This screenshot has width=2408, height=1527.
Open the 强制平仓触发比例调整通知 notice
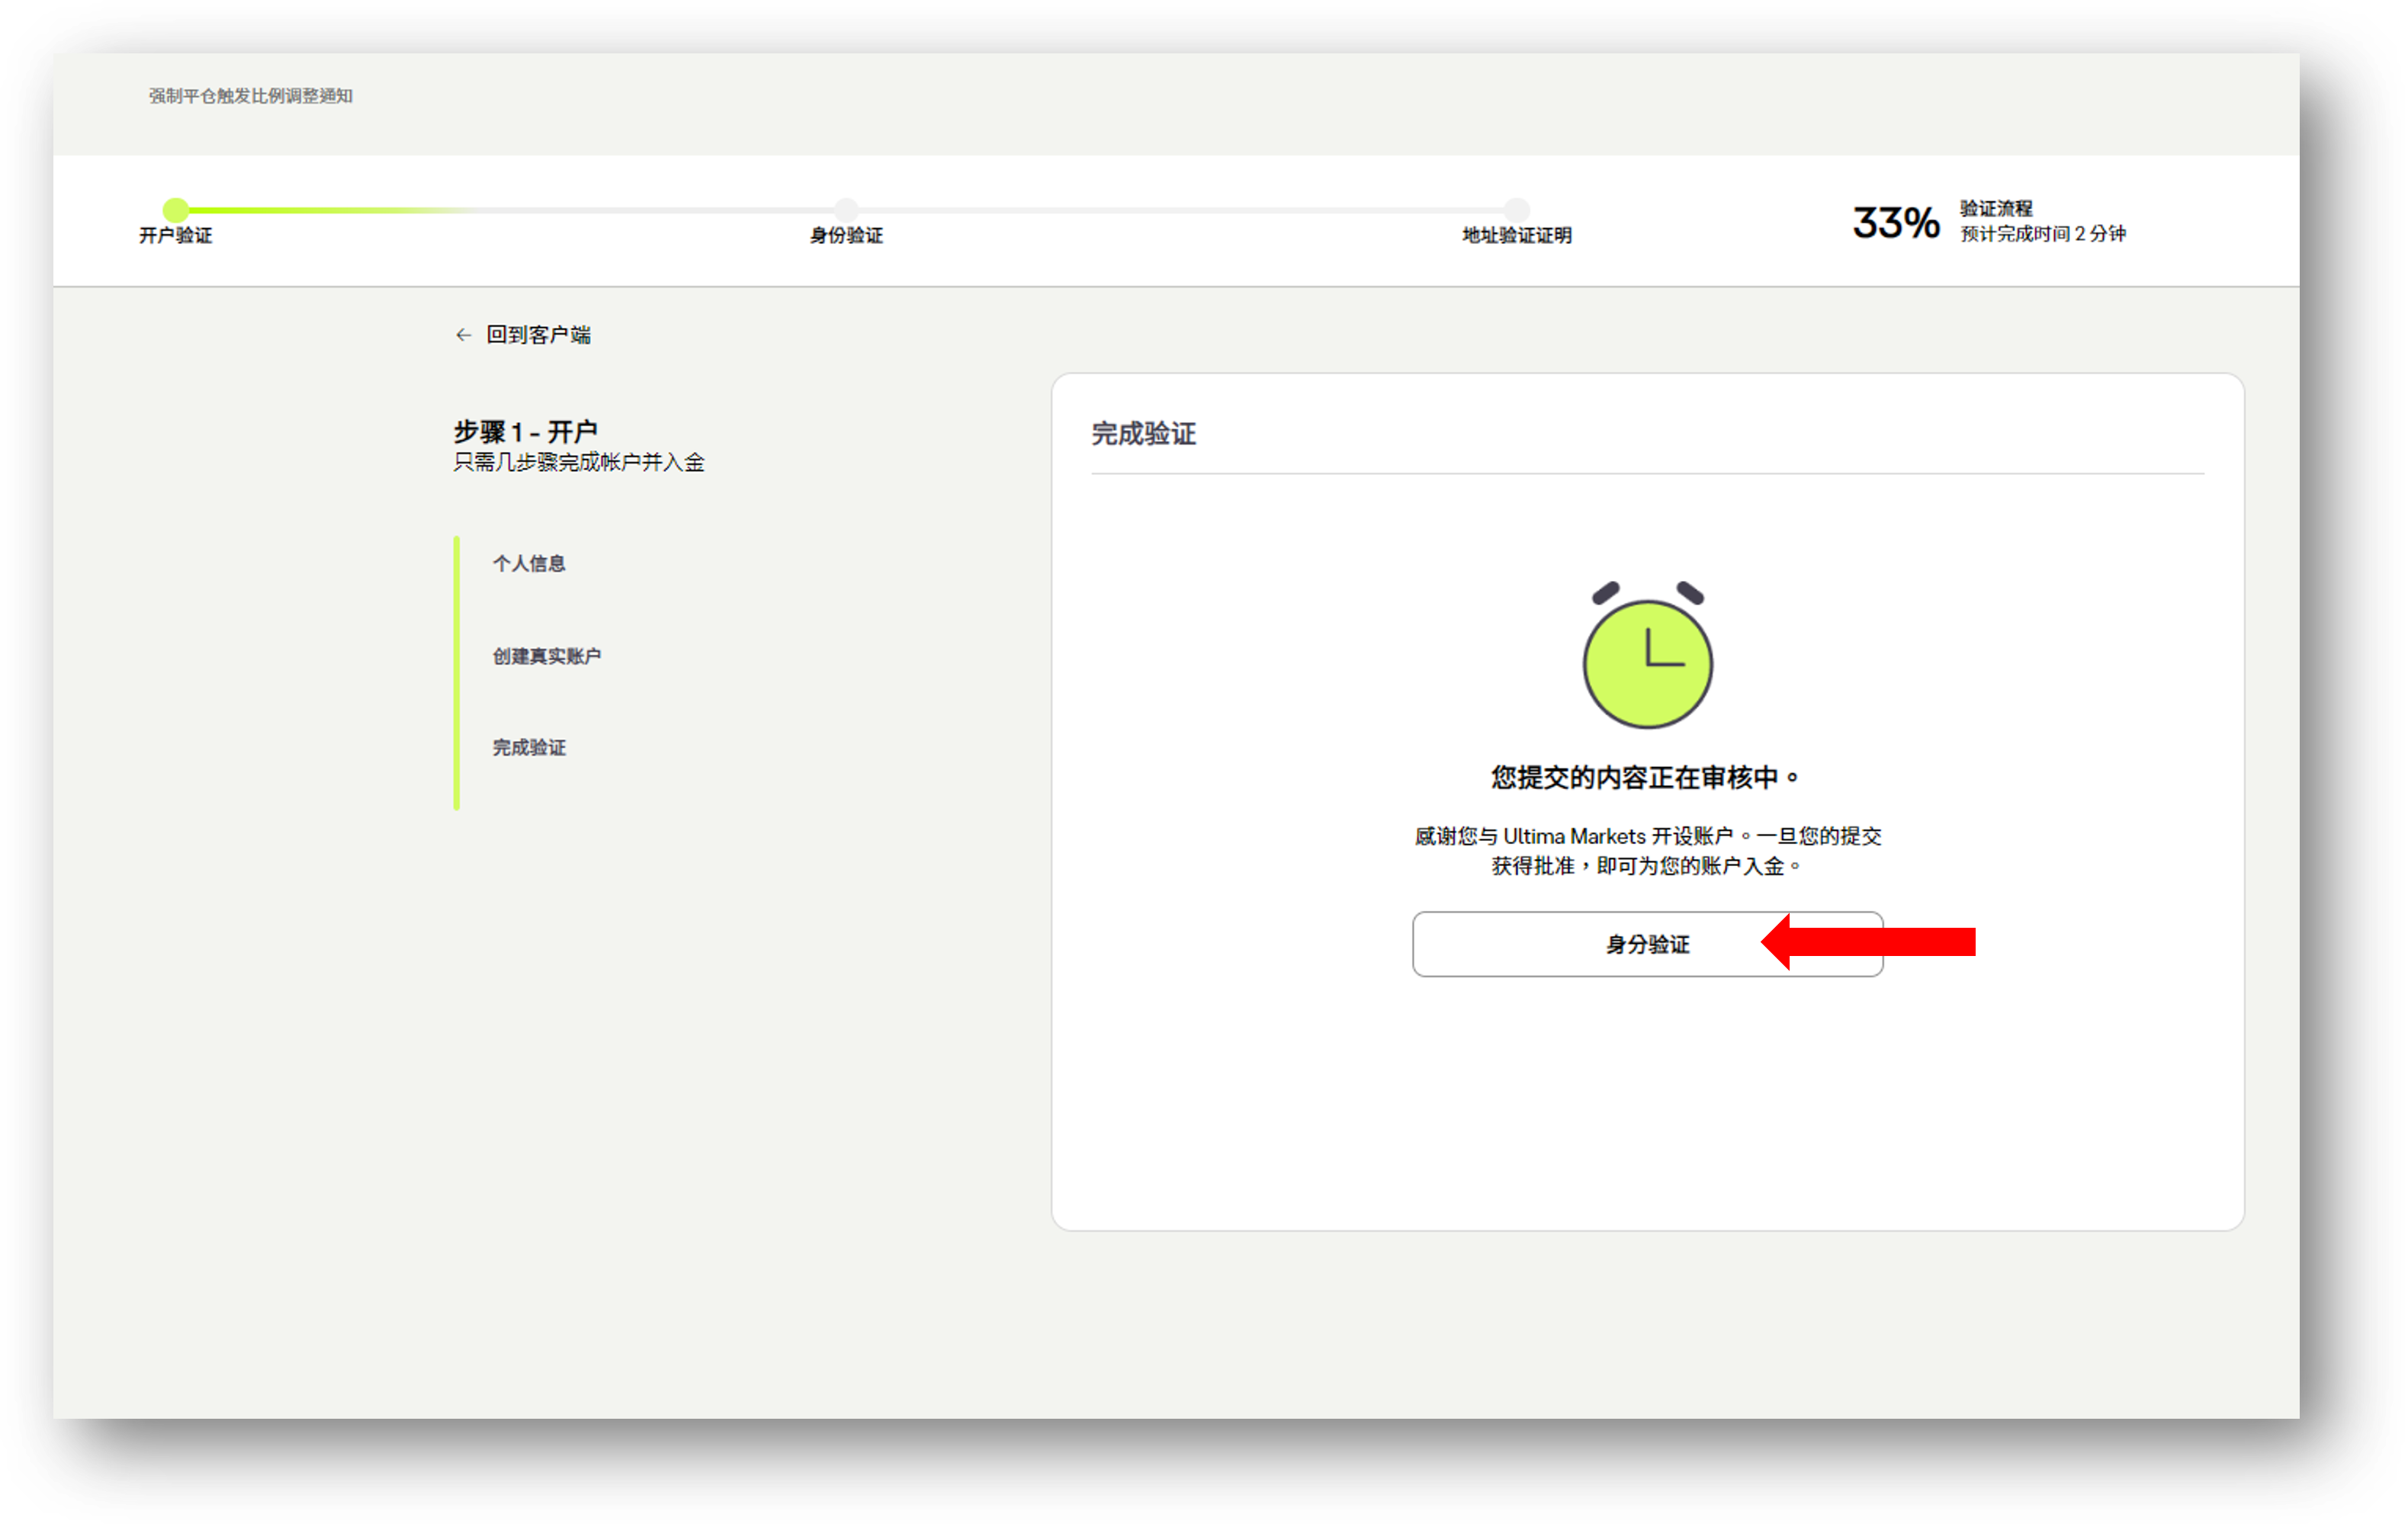(x=251, y=96)
